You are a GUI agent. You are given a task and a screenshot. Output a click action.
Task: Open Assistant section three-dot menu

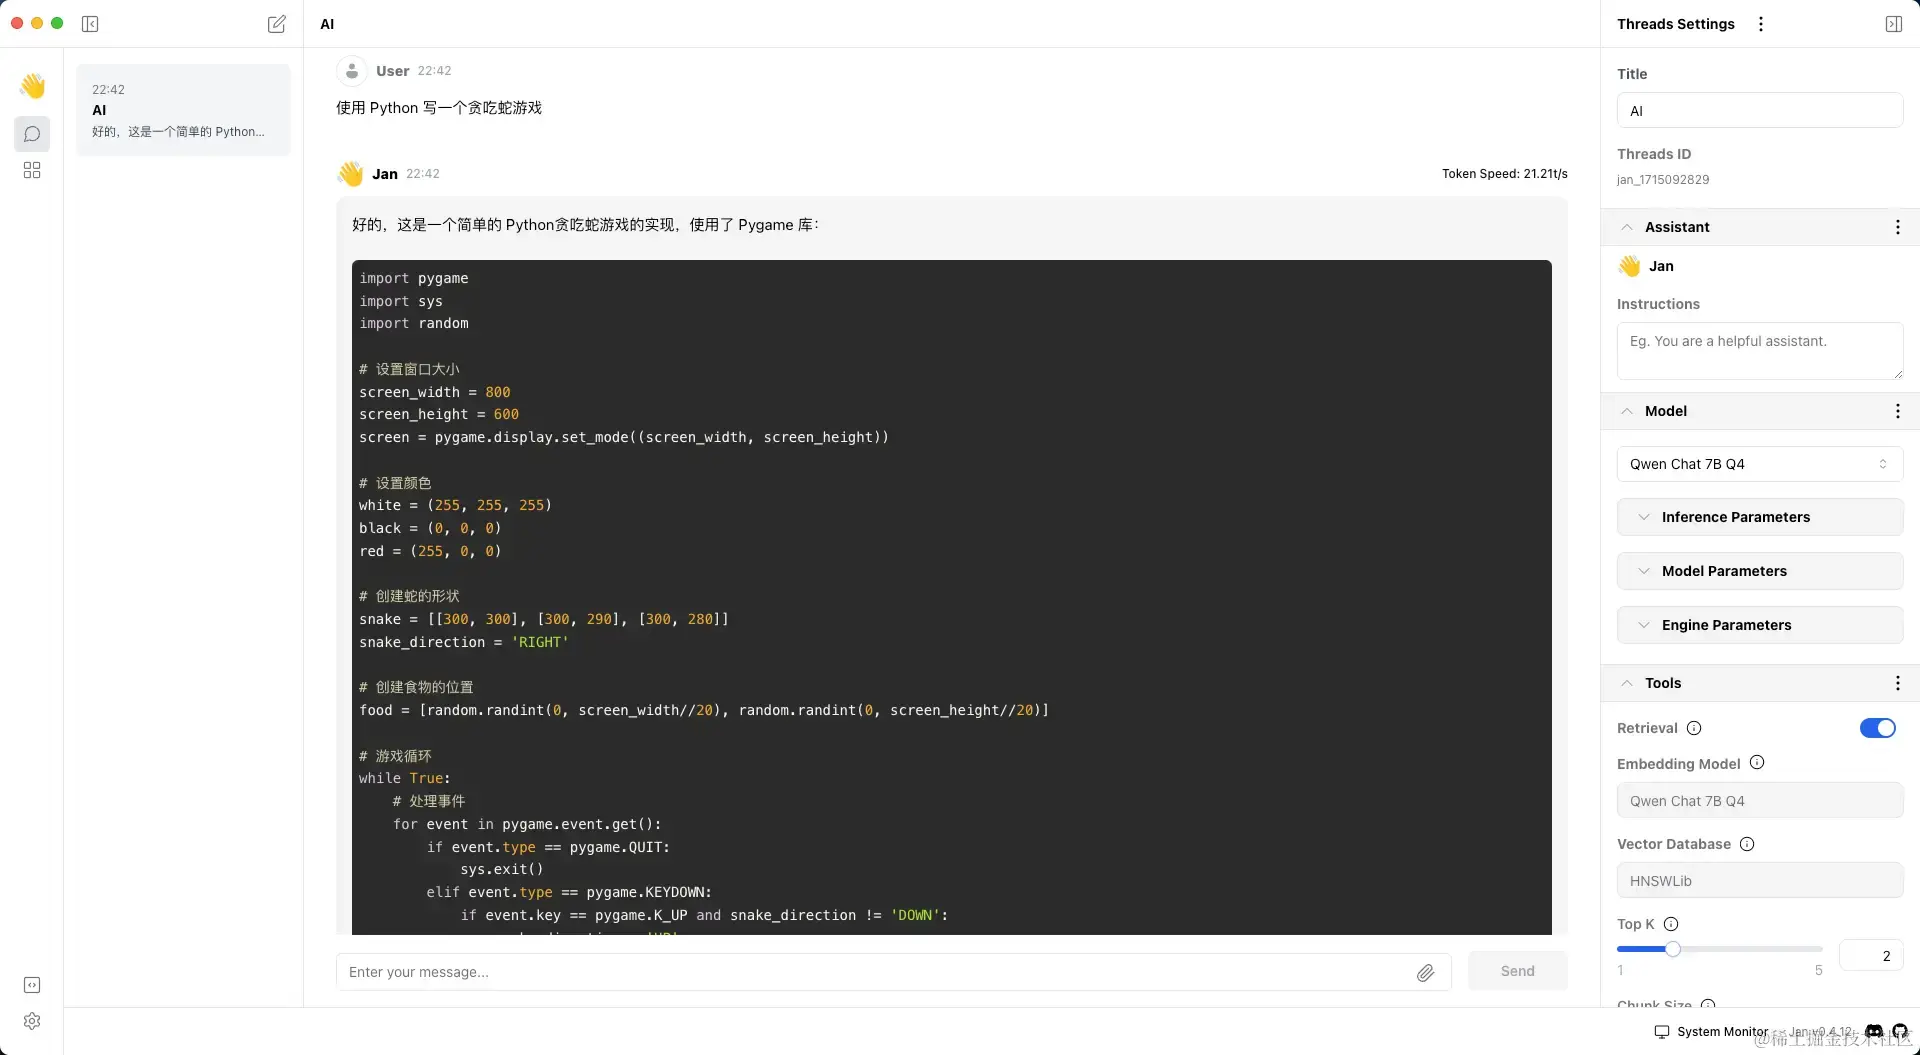[1897, 227]
